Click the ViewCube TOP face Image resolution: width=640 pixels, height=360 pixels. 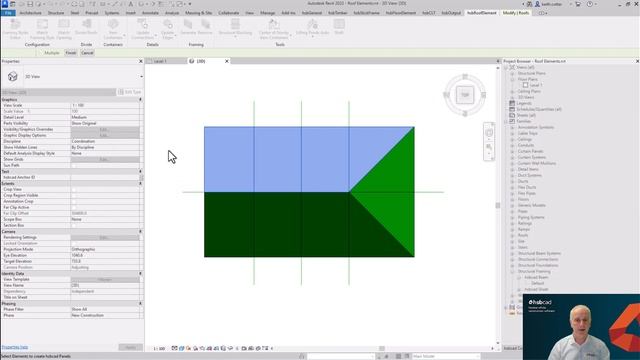(465, 95)
